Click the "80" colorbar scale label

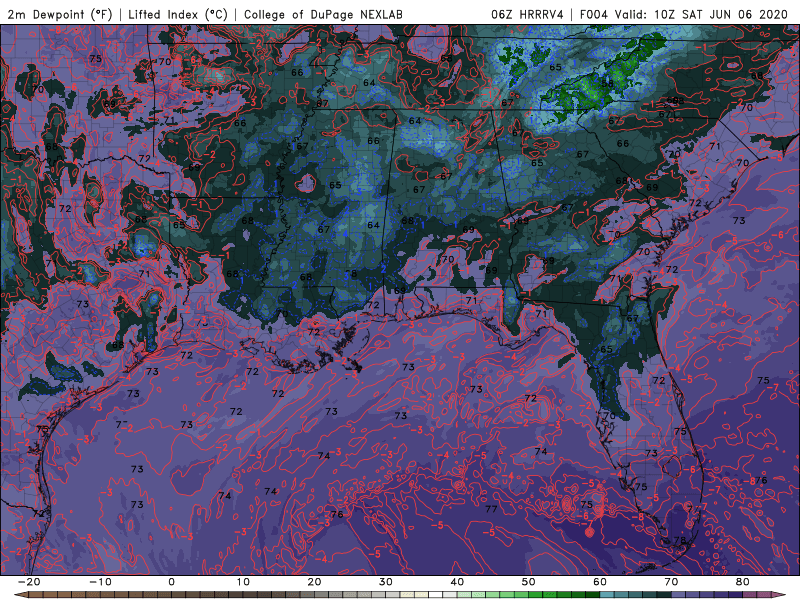pos(743,582)
